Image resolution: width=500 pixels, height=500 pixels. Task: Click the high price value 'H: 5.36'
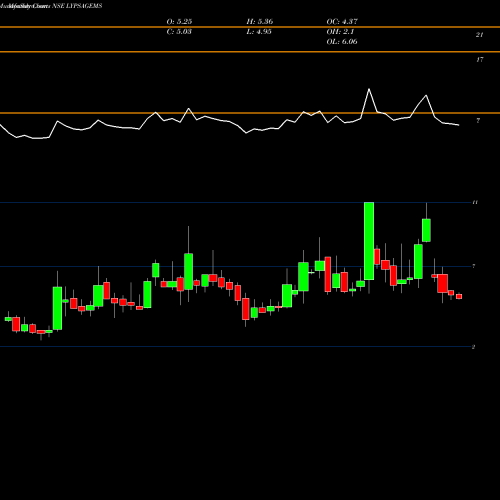[x=260, y=22]
